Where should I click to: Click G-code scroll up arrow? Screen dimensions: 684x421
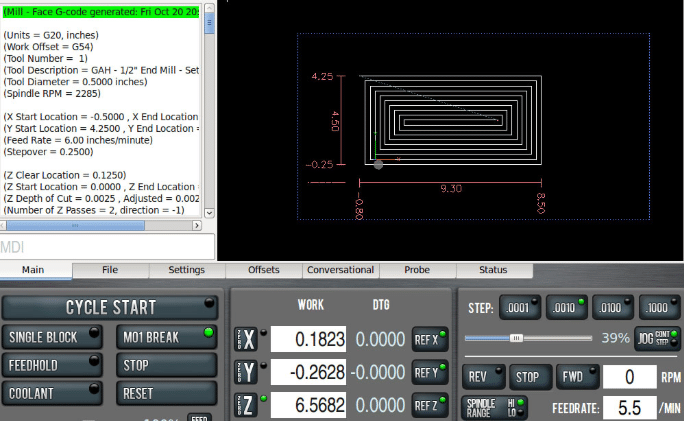coord(209,8)
